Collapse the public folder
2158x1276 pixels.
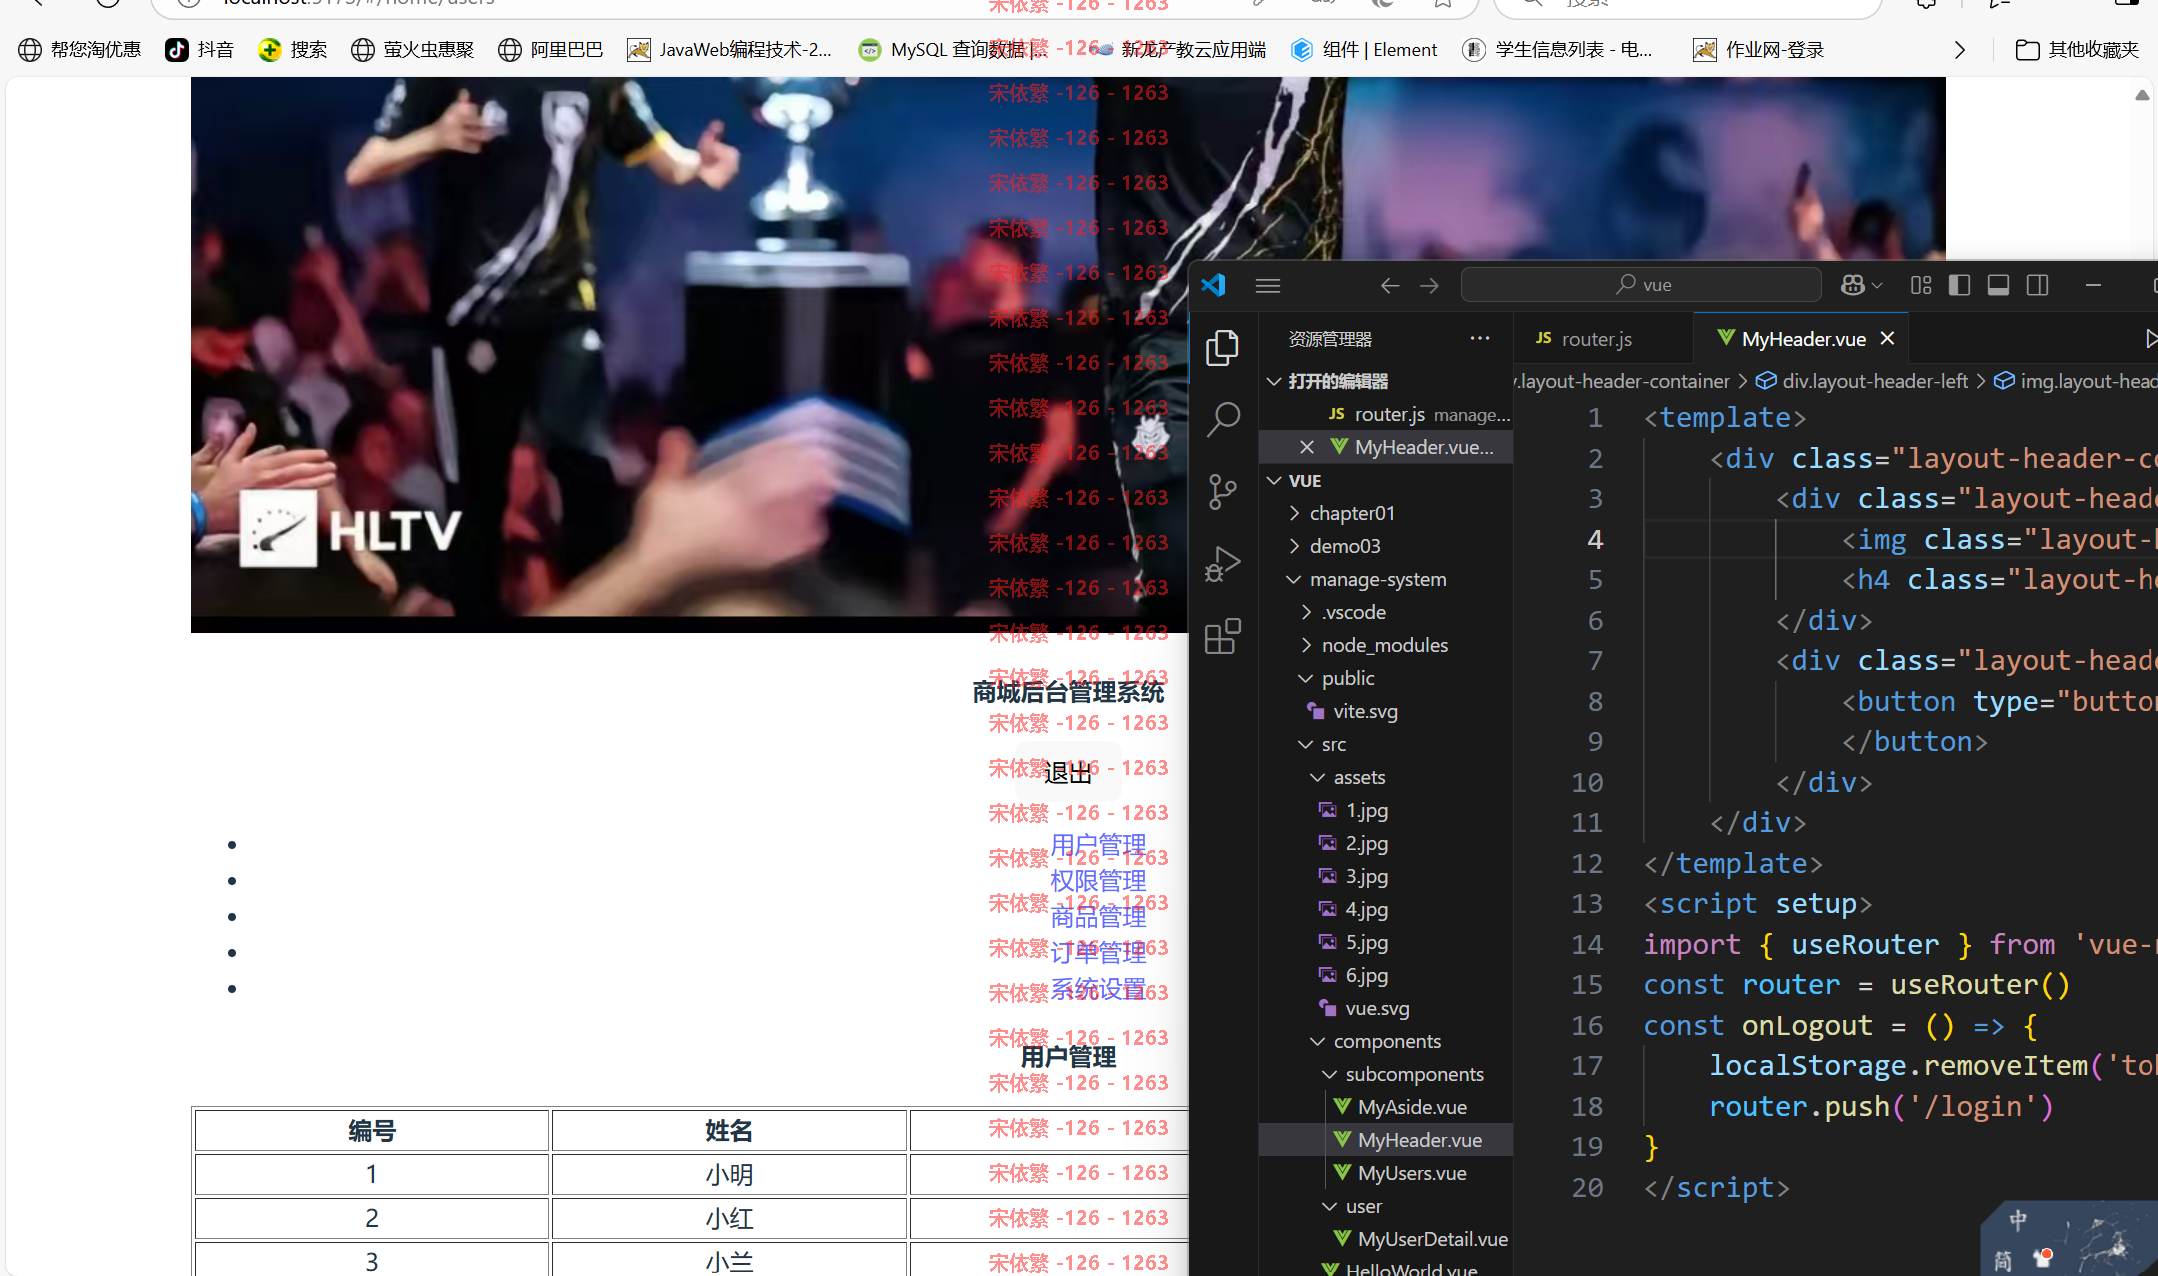[x=1347, y=678]
